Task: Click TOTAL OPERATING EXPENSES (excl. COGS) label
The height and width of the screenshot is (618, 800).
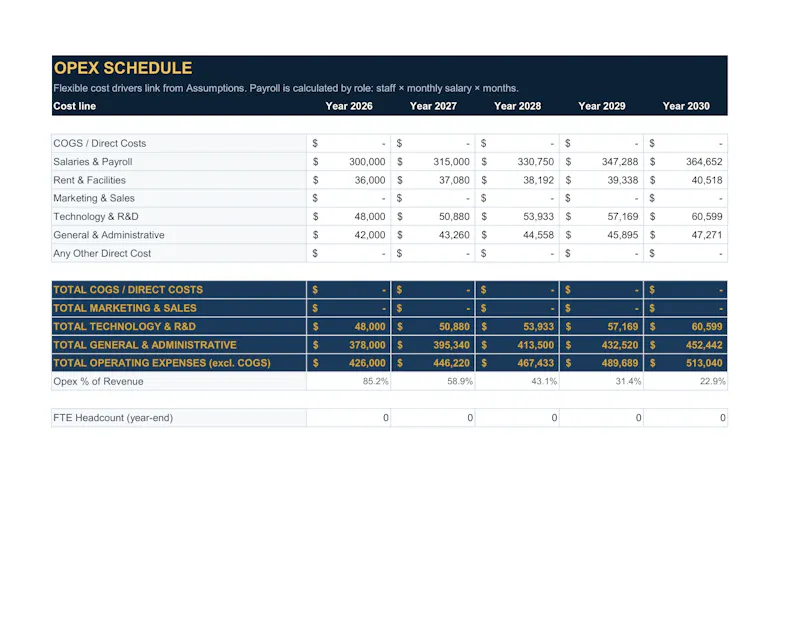Action: click(162, 363)
